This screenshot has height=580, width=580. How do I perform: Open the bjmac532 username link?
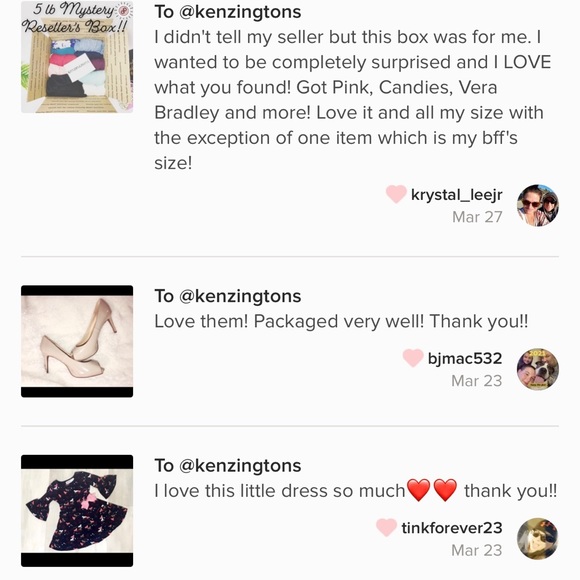[465, 358]
